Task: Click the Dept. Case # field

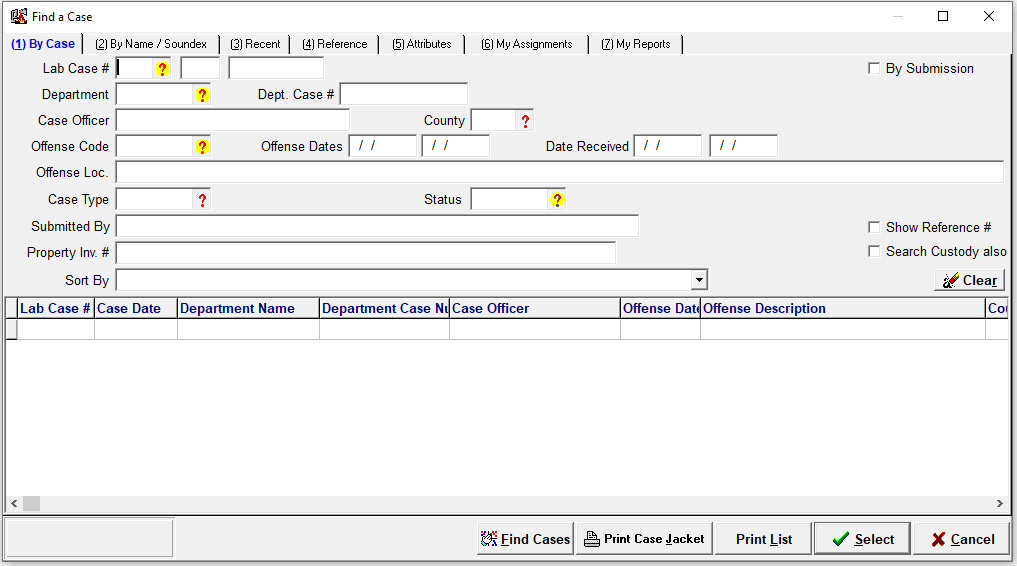Action: pyautogui.click(x=403, y=94)
